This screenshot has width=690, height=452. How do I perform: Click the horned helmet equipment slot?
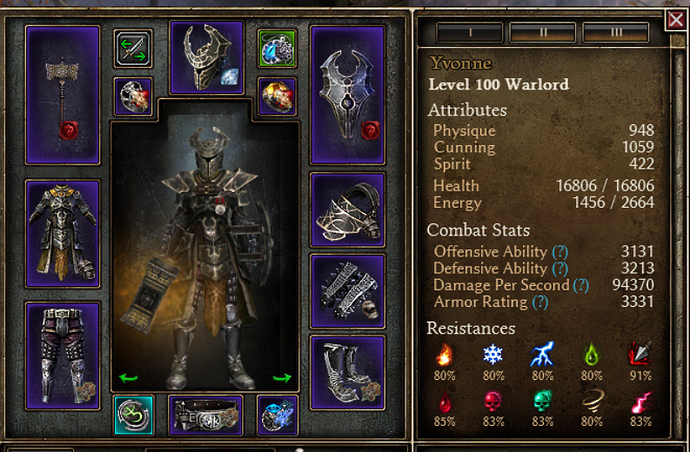(206, 57)
